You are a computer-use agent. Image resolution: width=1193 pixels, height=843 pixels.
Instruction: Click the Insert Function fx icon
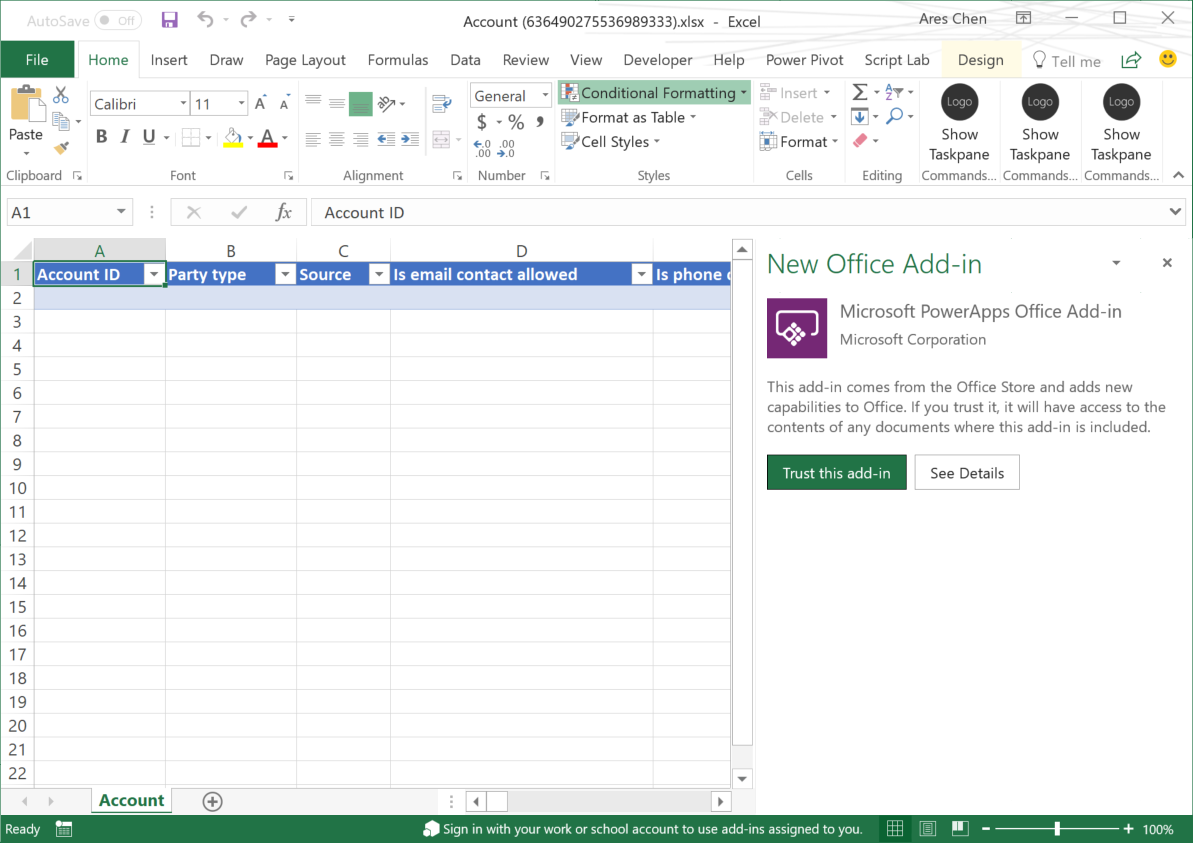pyautogui.click(x=283, y=212)
